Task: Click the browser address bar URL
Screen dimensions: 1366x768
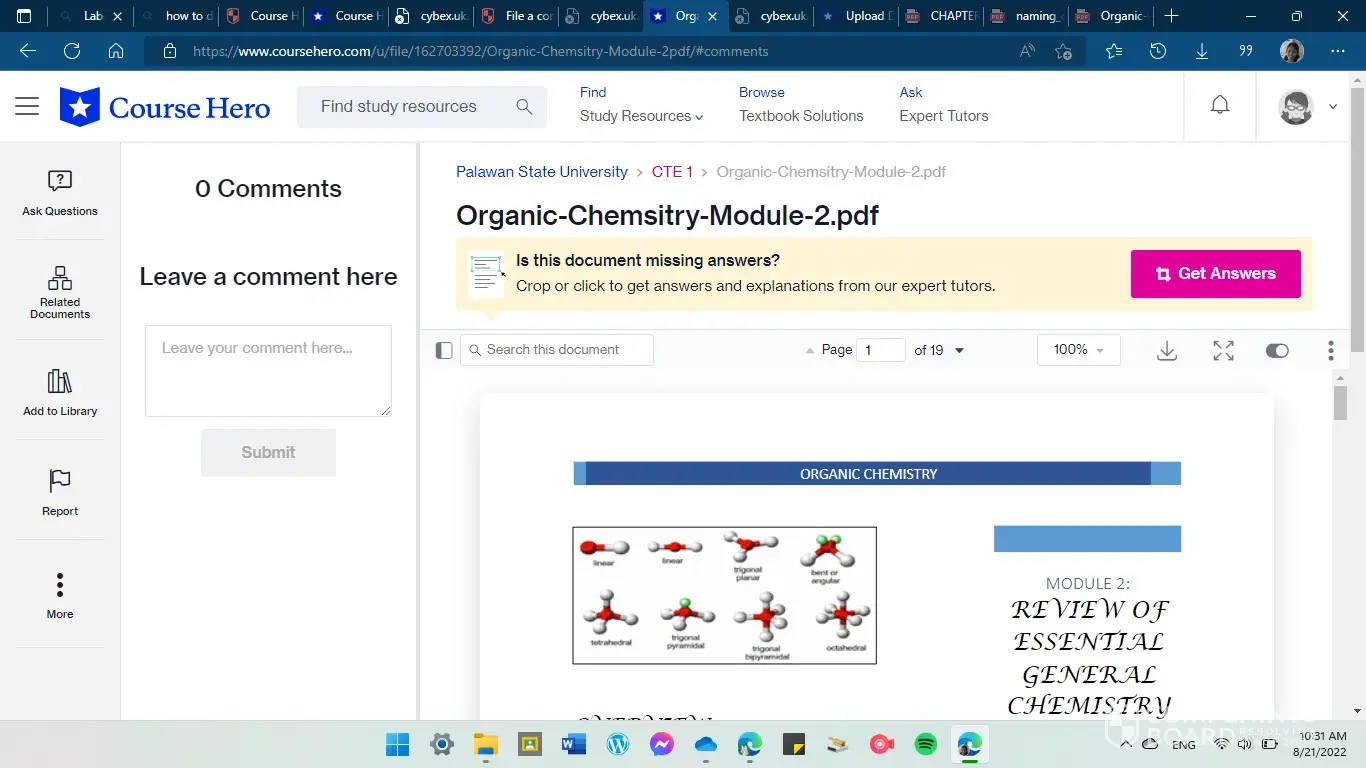Action: [x=480, y=51]
